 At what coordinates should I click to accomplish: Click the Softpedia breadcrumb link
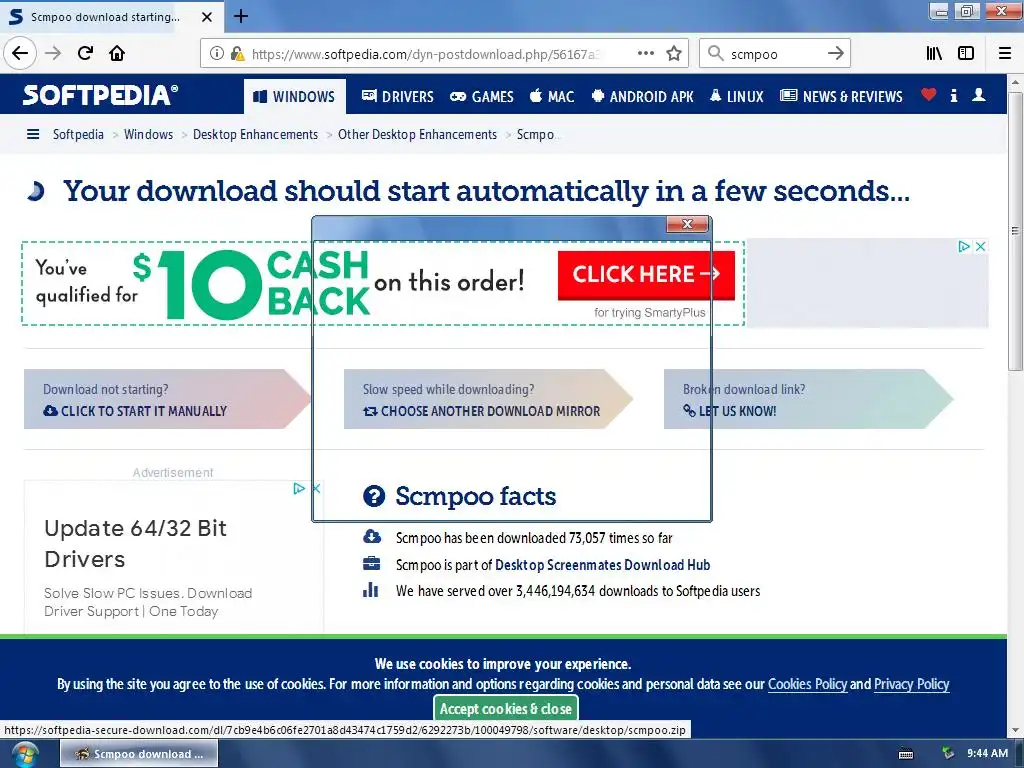78,135
